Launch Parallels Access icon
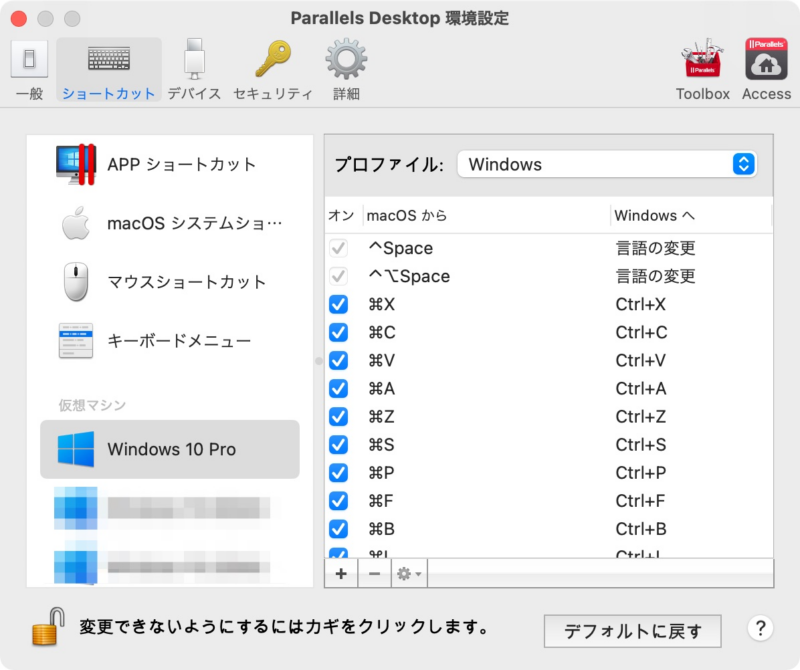This screenshot has height=670, width=800. pos(766,69)
